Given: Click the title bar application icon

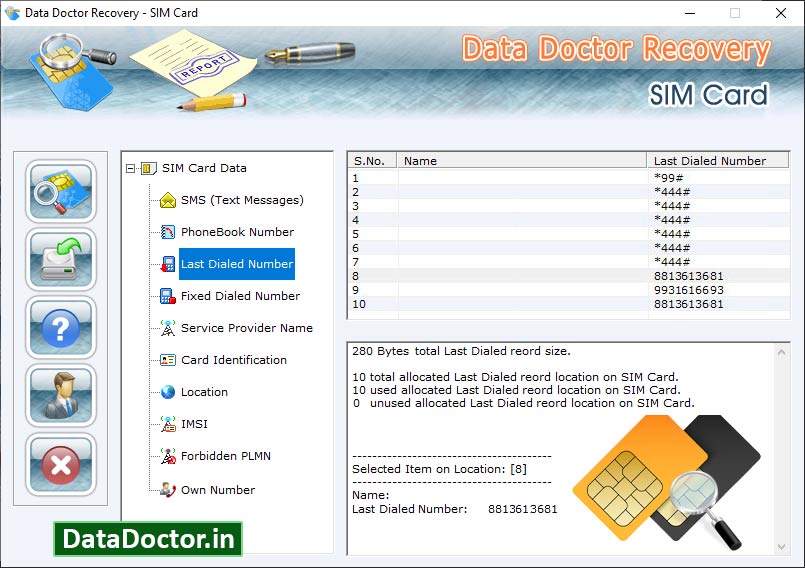Looking at the screenshot, I should point(12,13).
